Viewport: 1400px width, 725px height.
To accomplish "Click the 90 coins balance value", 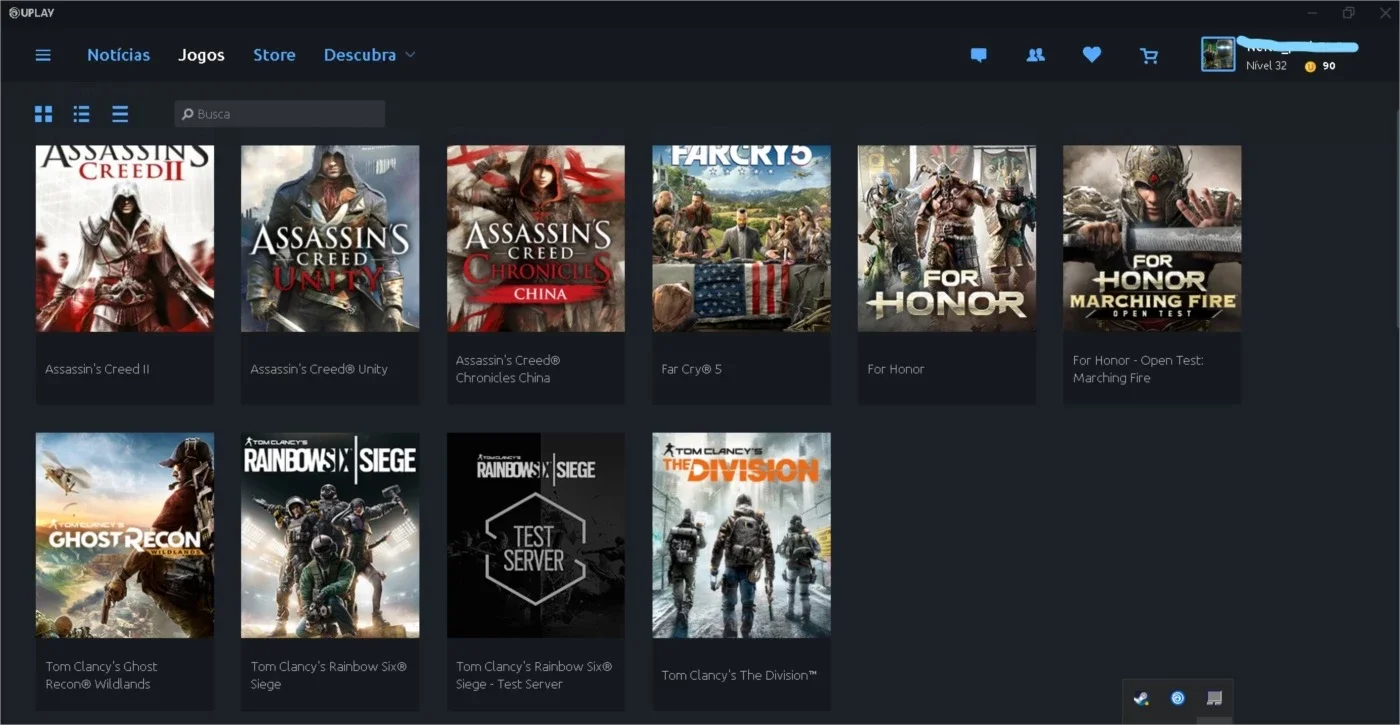I will (1329, 66).
